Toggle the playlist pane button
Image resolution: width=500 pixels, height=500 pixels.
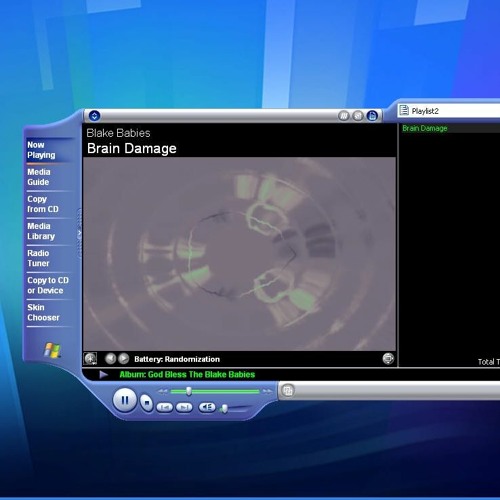(372, 116)
